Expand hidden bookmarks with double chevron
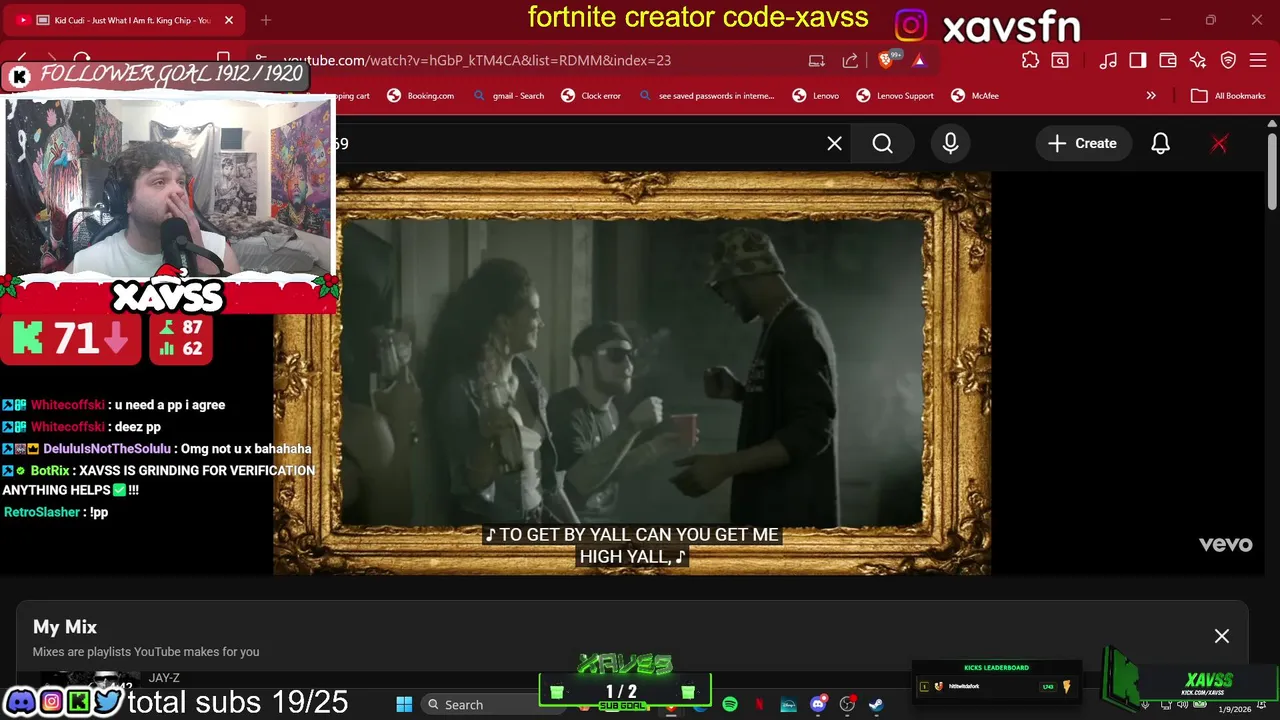1280x720 pixels. click(x=1151, y=96)
